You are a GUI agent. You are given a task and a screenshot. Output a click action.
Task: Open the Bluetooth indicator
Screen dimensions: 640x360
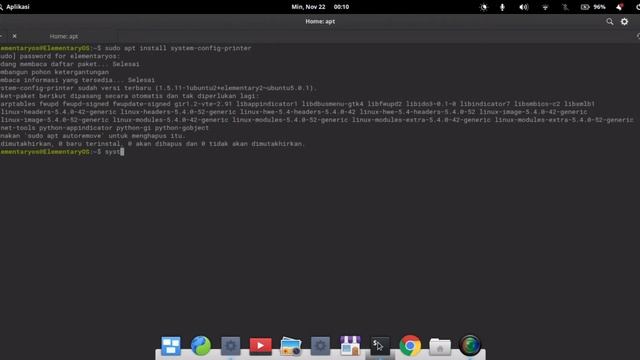(565, 7)
